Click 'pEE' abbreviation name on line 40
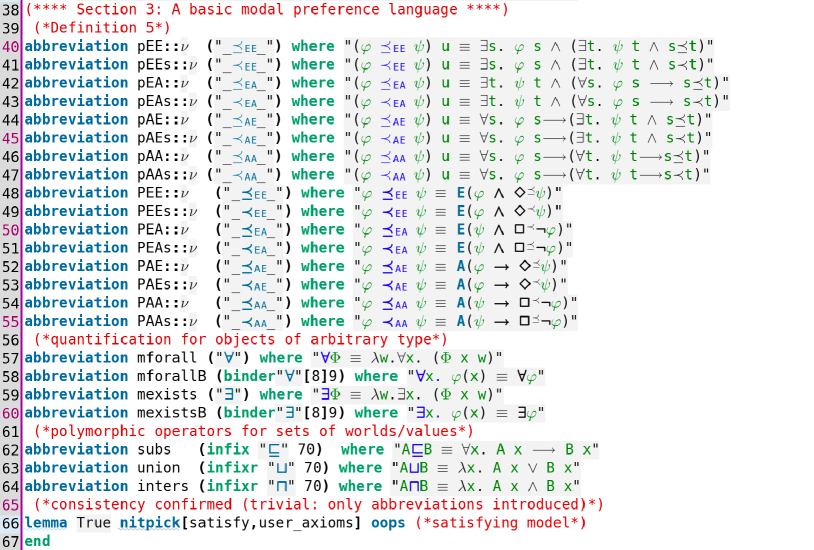This screenshot has width=814, height=550. [x=150, y=46]
